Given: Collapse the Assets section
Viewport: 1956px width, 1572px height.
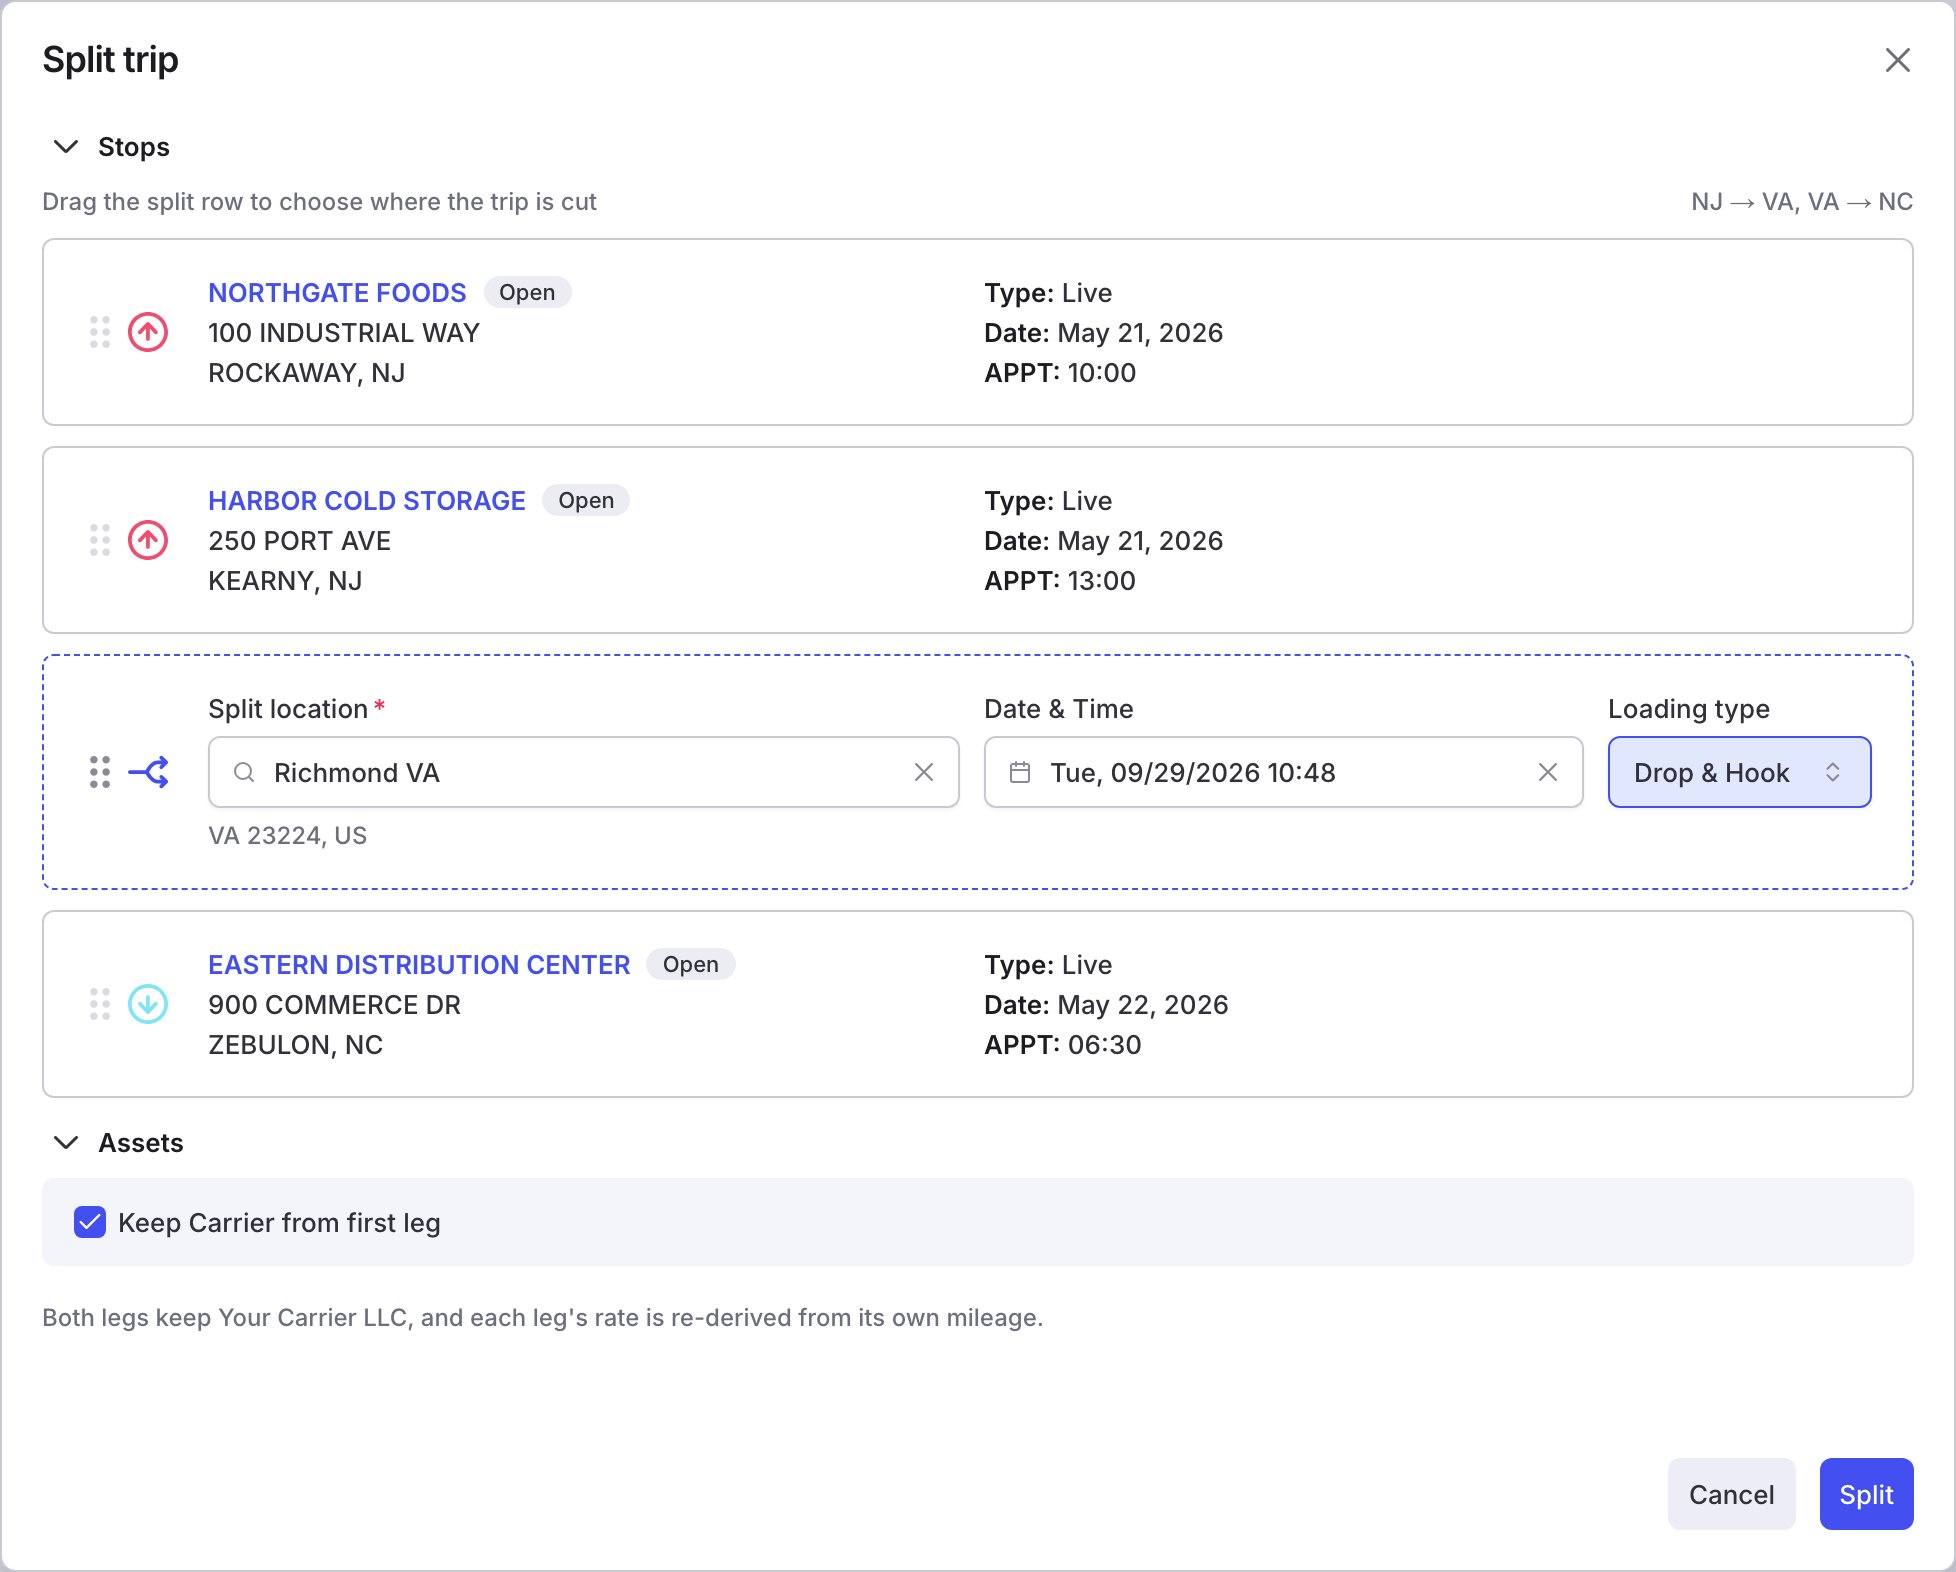Looking at the screenshot, I should tap(66, 1143).
